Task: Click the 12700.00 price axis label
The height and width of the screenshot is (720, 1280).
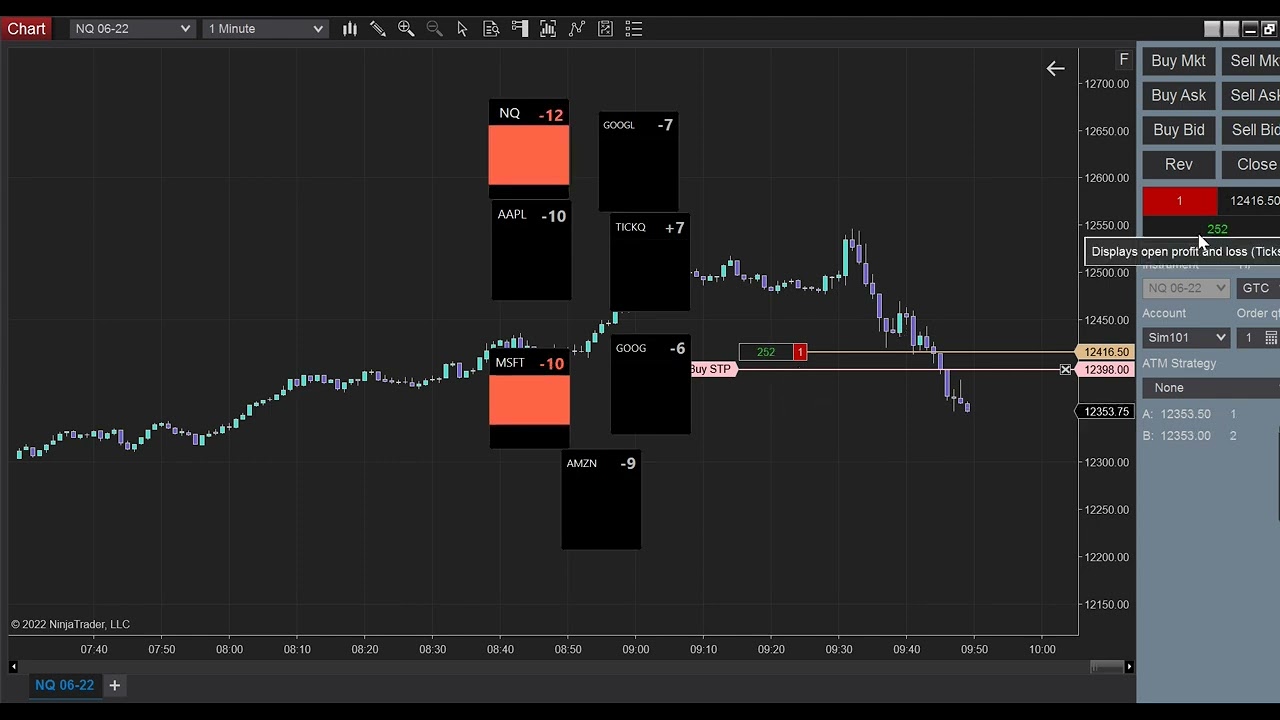Action: click(1107, 84)
